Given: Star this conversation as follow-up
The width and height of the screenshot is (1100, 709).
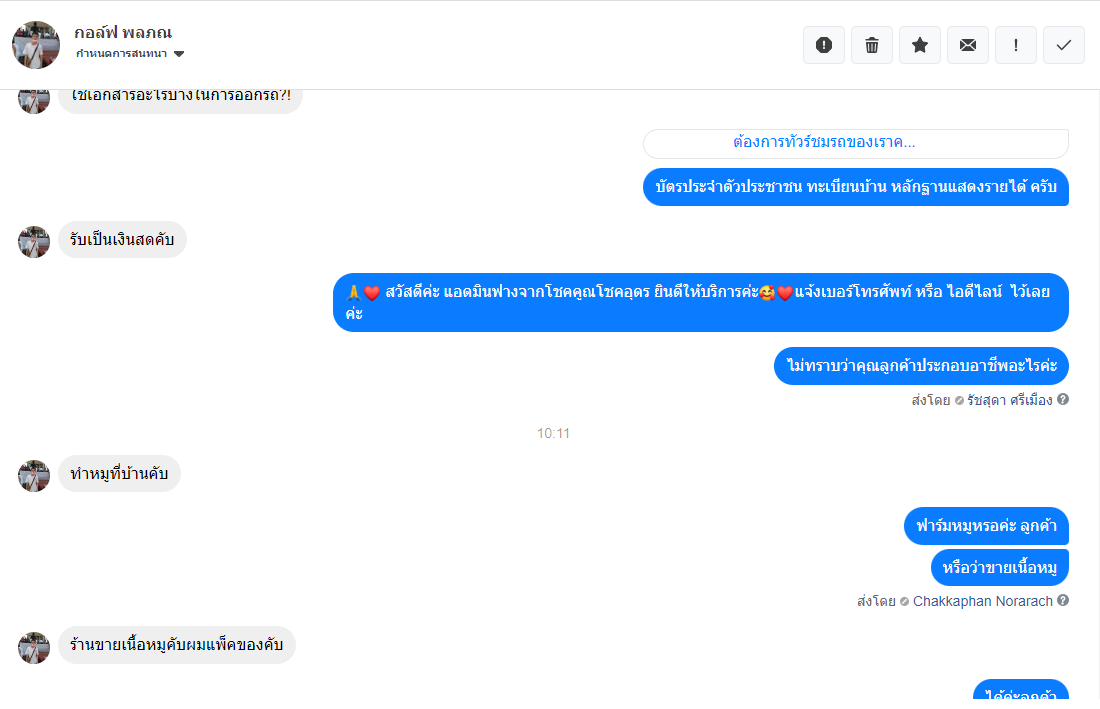Looking at the screenshot, I should [920, 46].
